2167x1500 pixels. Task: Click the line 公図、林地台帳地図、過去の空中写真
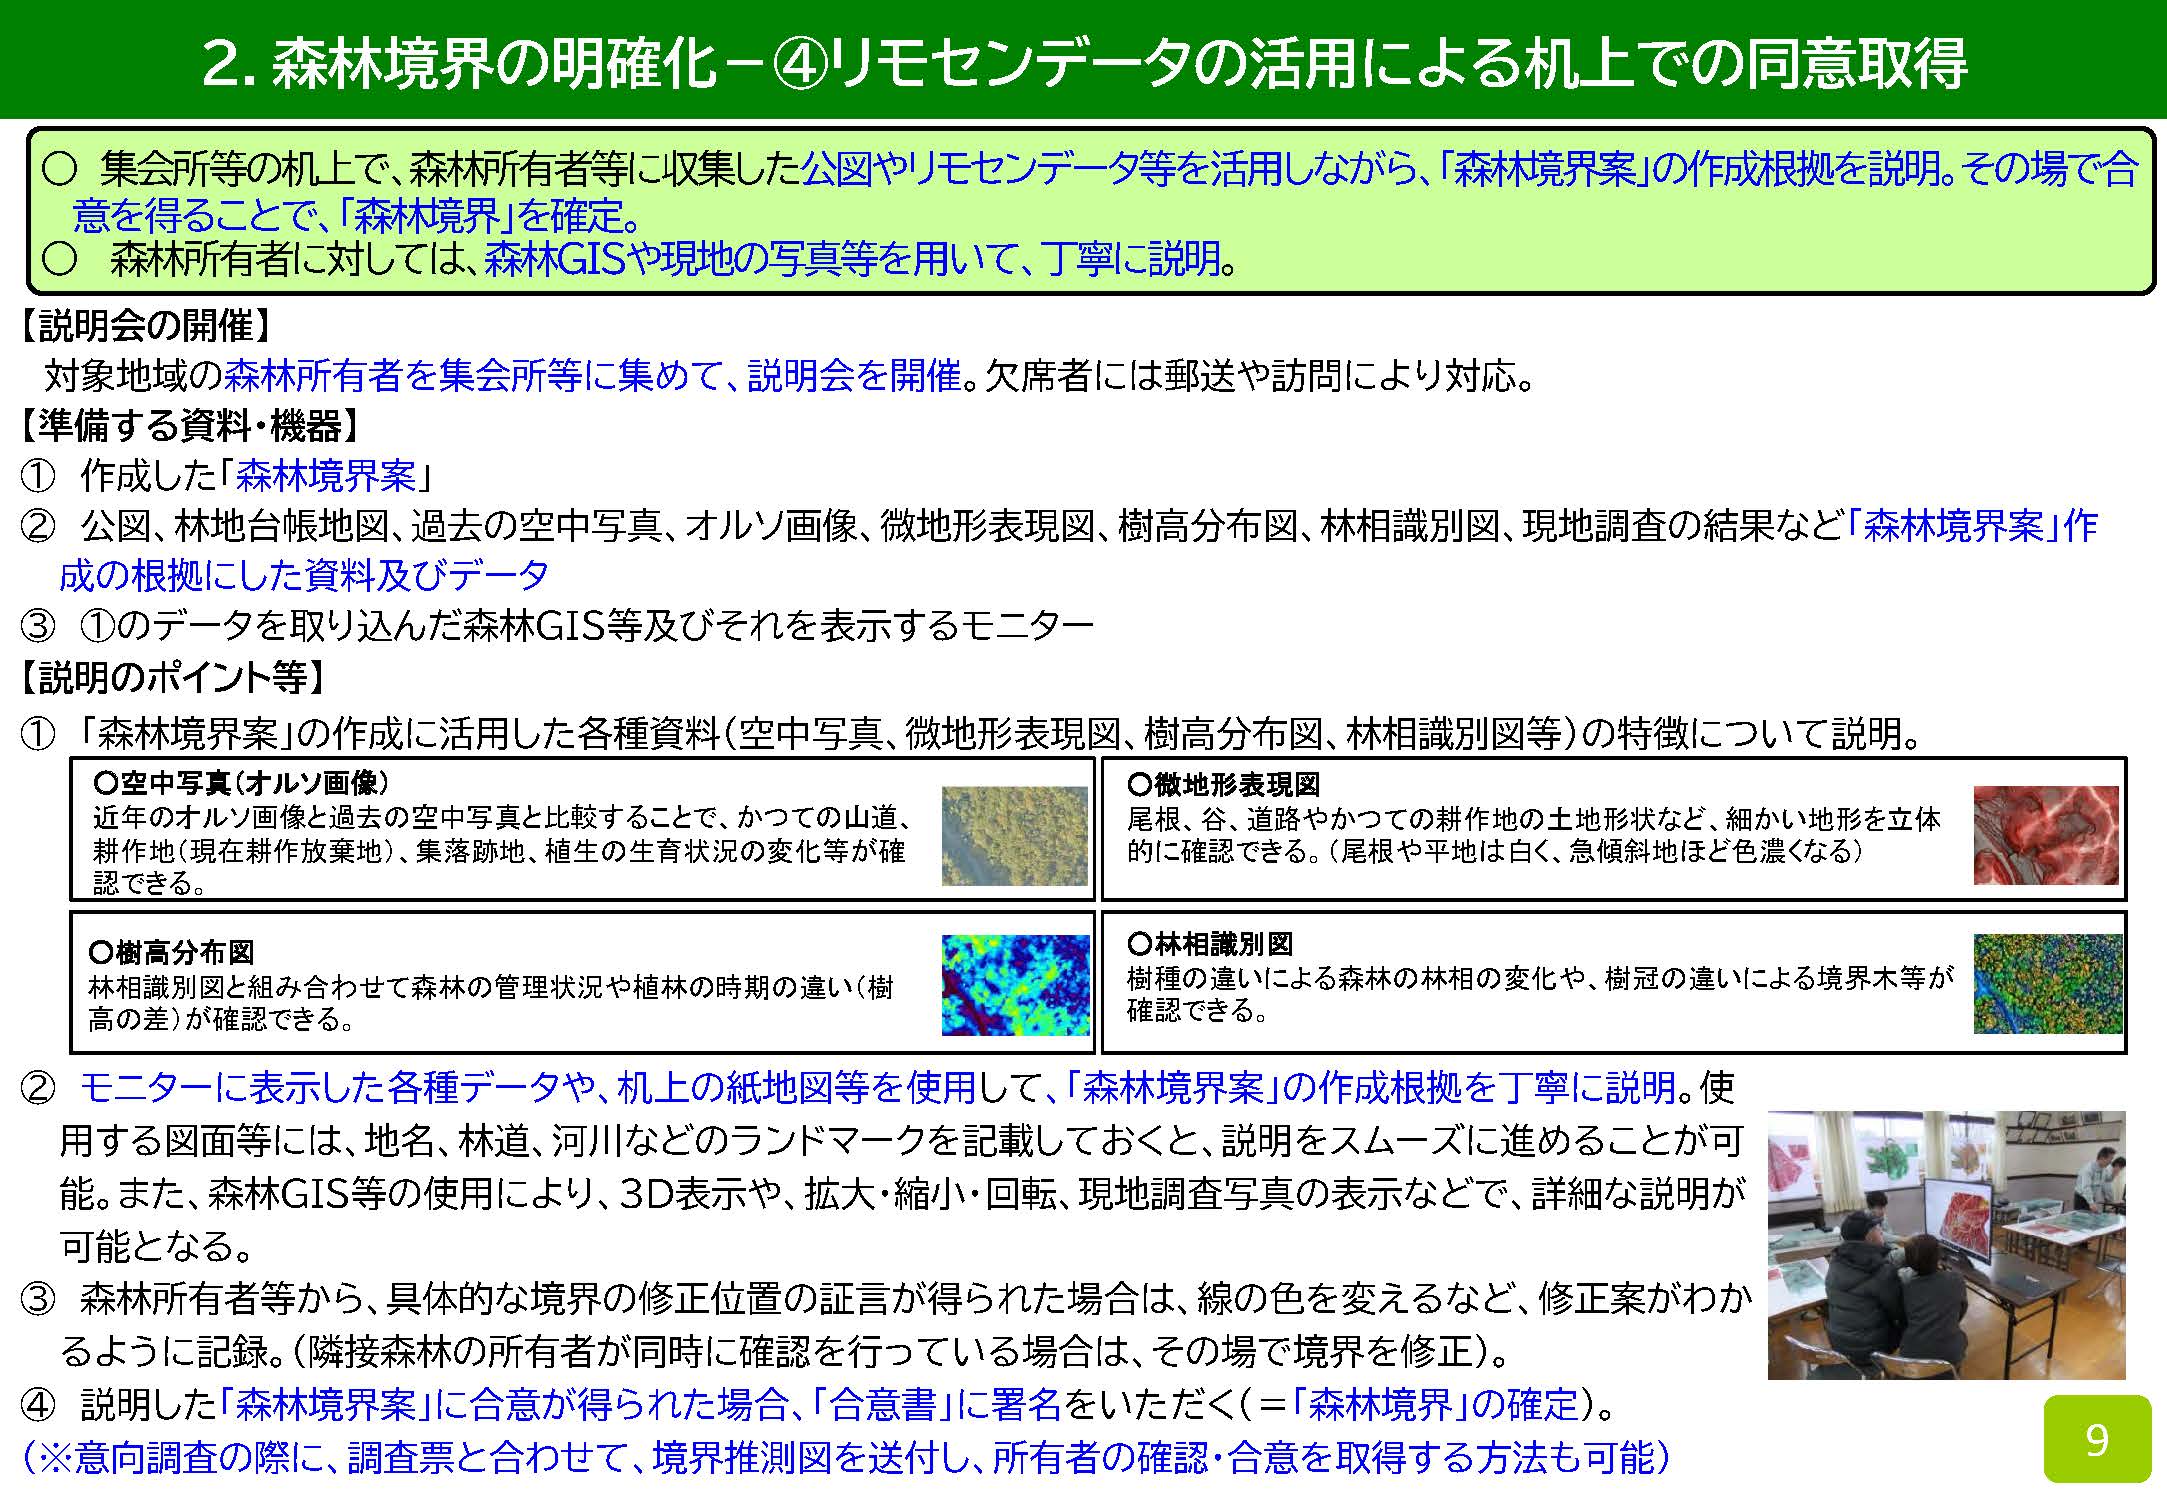[1059, 526]
